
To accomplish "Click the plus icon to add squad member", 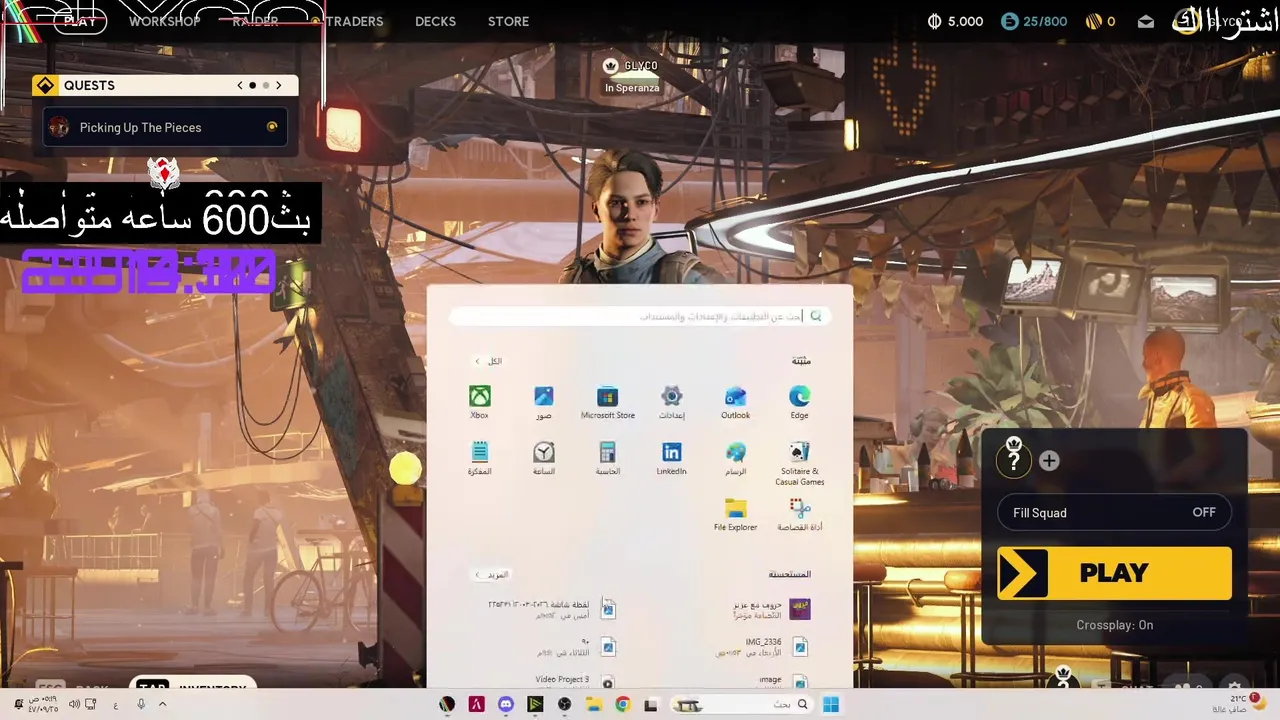I will pos(1049,461).
